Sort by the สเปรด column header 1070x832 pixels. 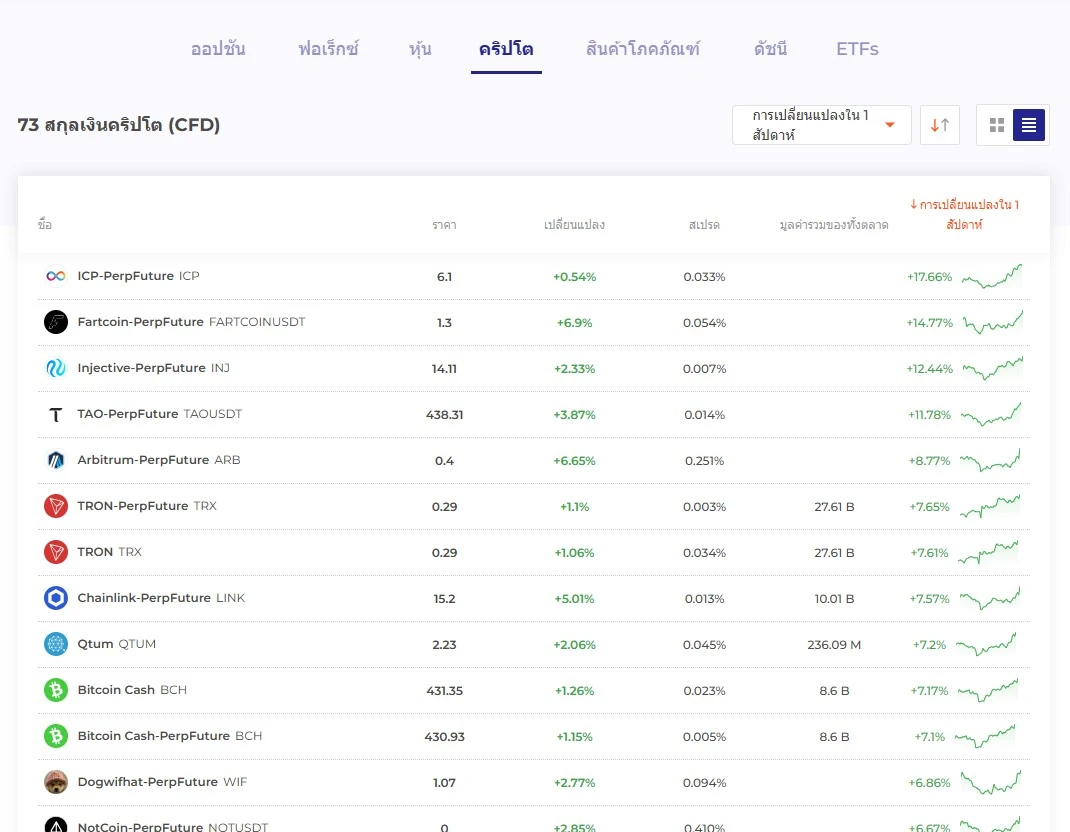point(704,225)
